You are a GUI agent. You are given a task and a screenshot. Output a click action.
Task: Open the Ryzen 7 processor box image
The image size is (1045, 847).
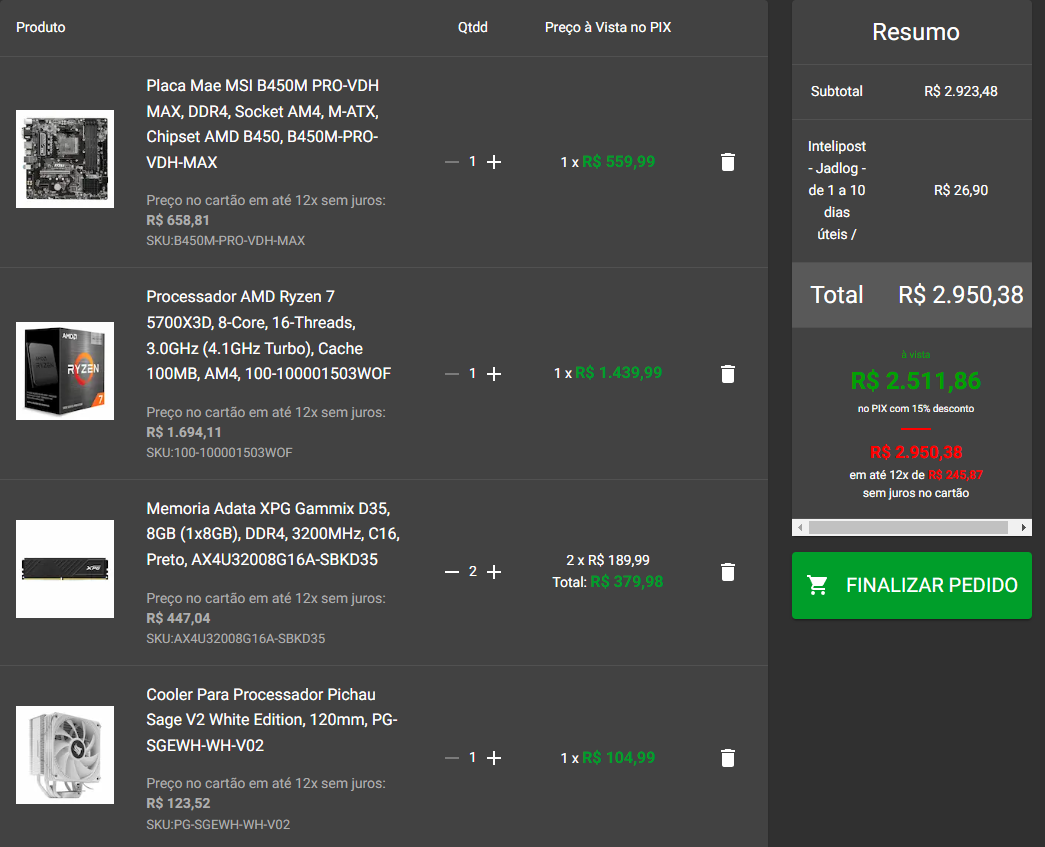[65, 371]
